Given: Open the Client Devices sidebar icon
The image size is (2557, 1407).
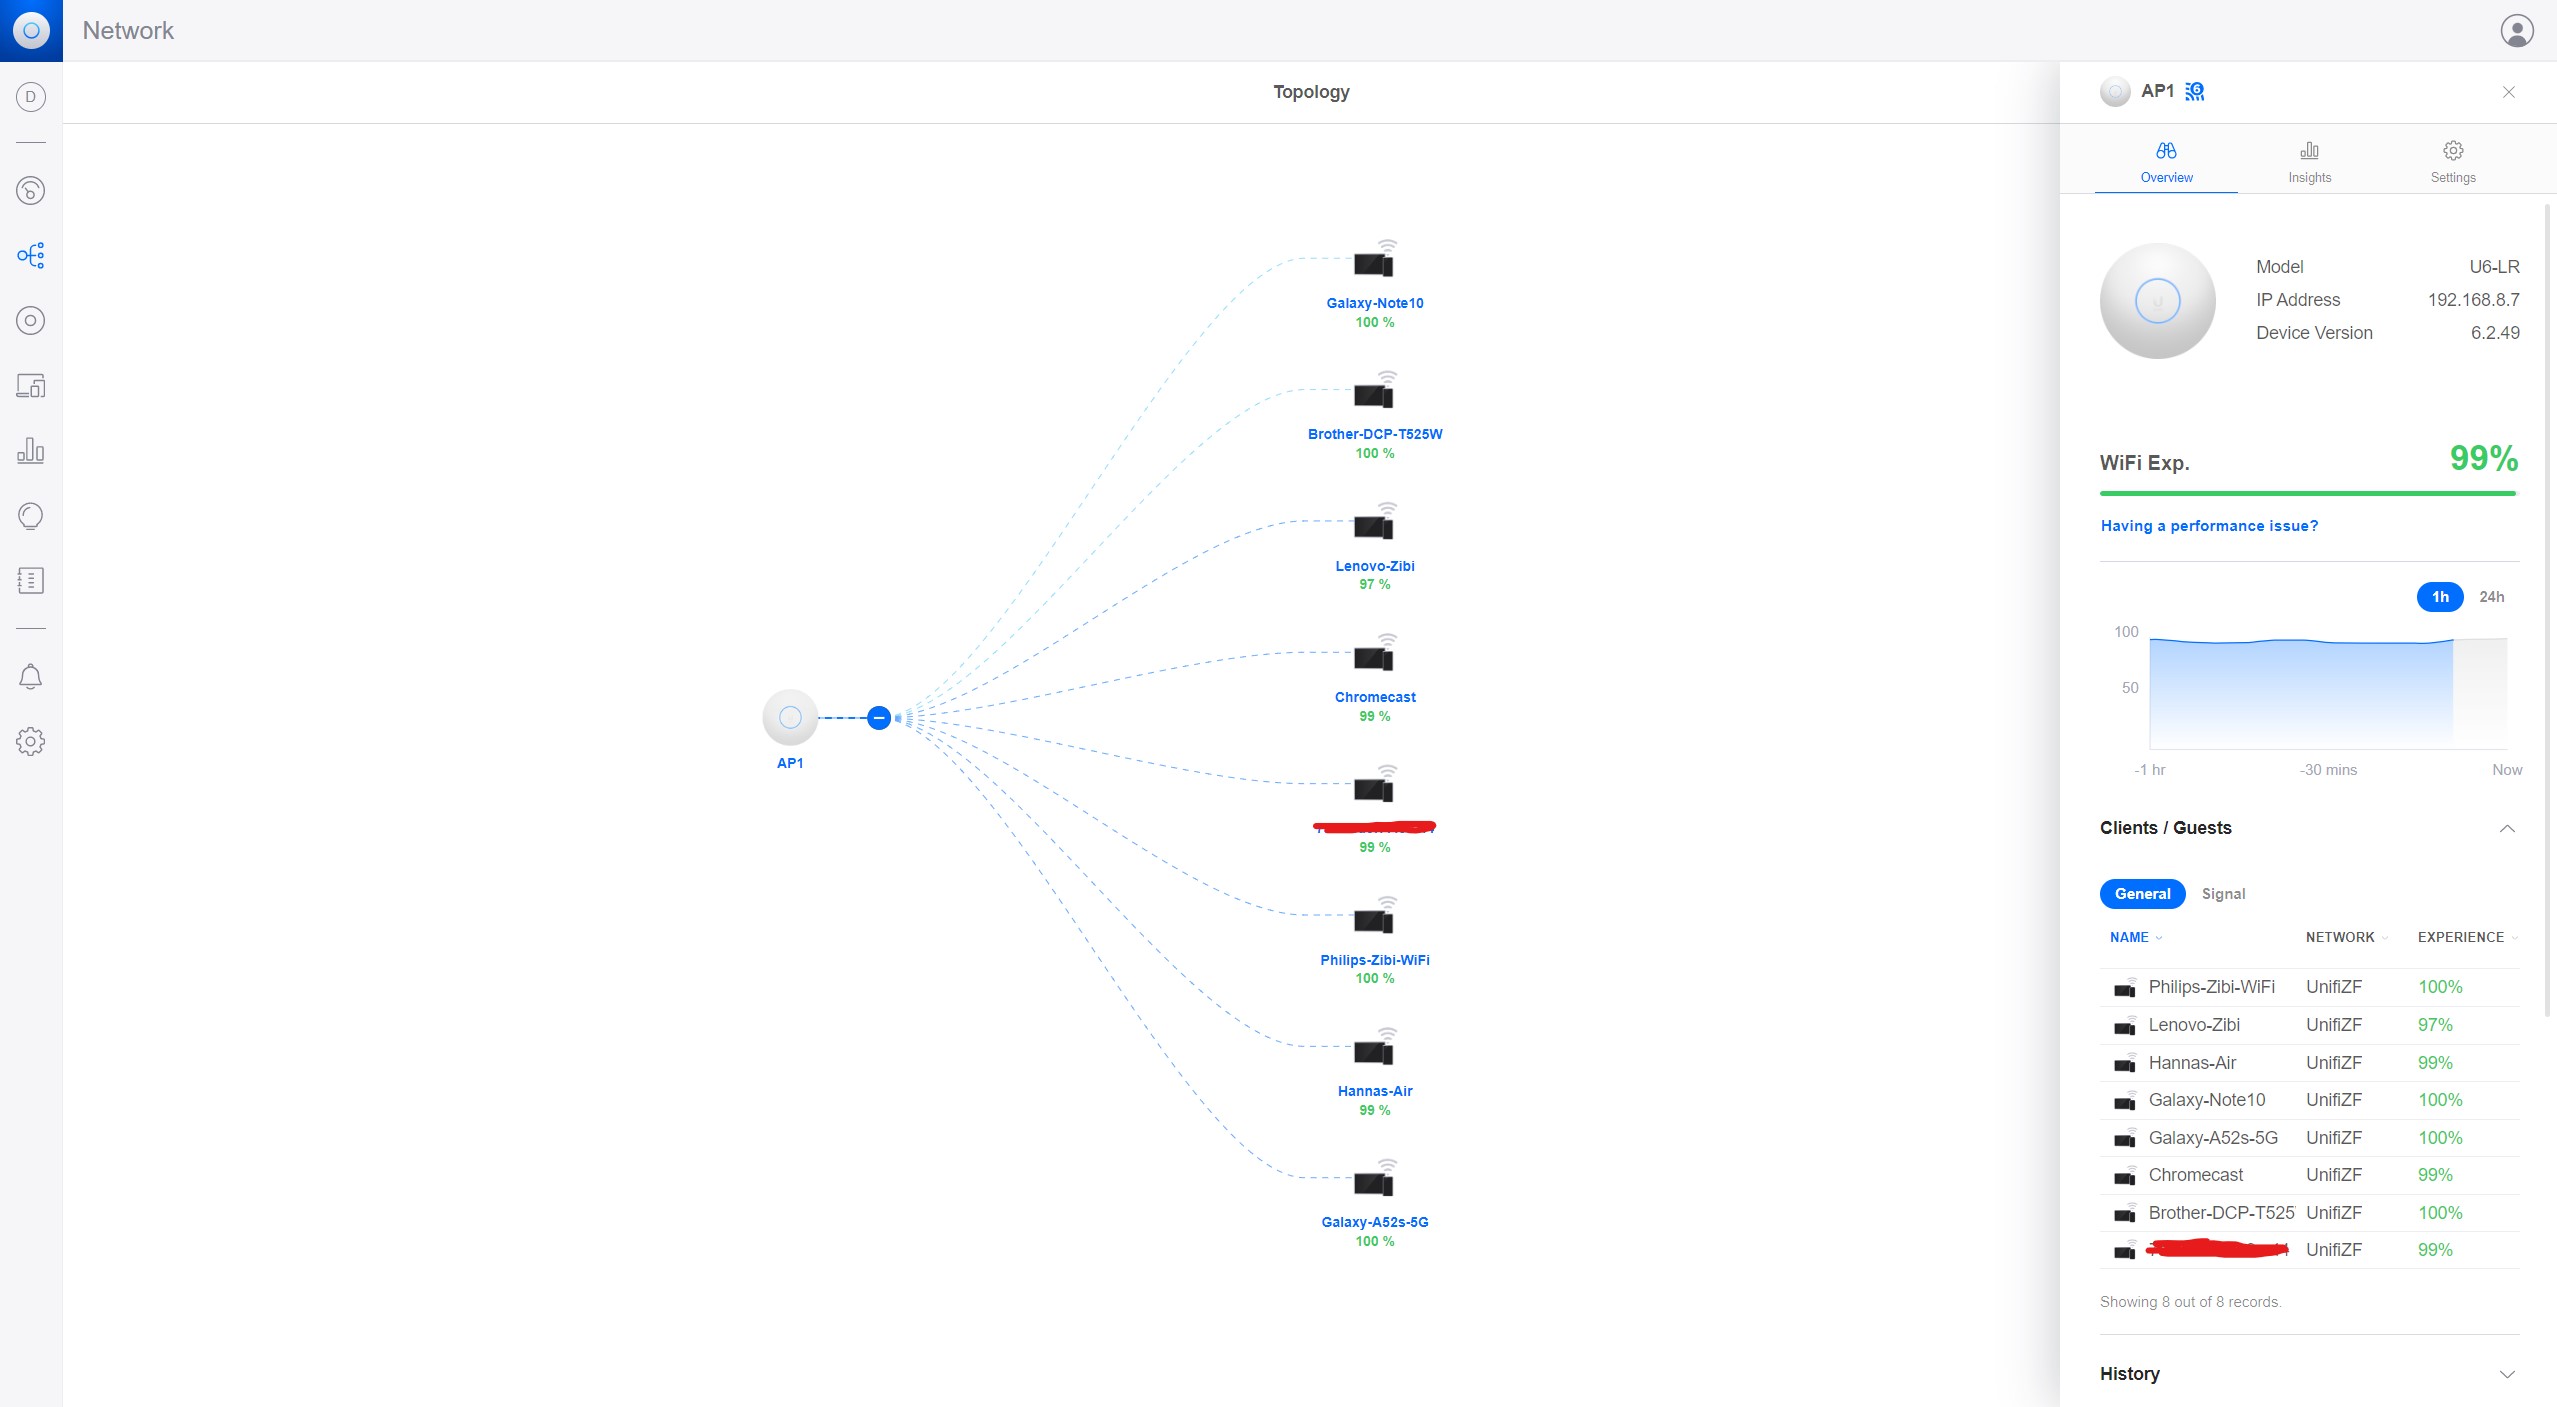Looking at the screenshot, I should pyautogui.click(x=30, y=386).
